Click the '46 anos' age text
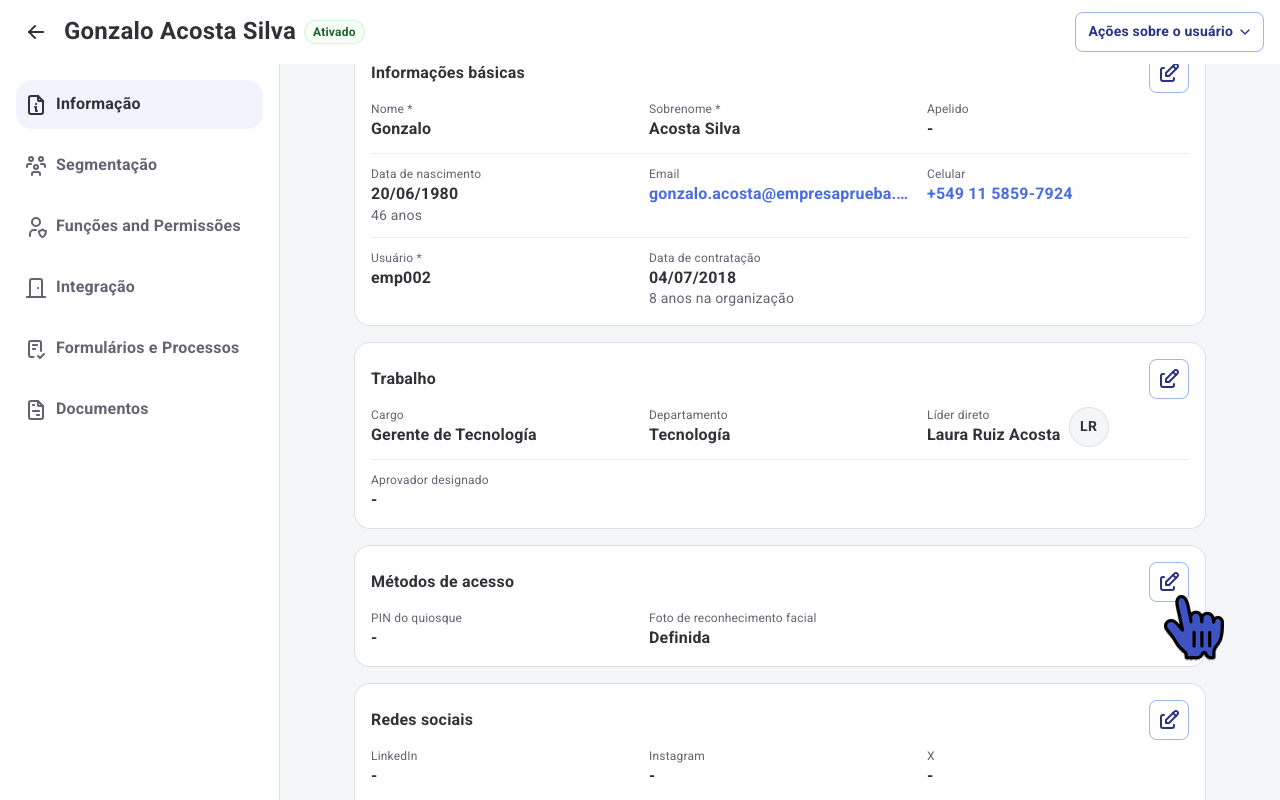1280x800 pixels. pyautogui.click(x=396, y=216)
